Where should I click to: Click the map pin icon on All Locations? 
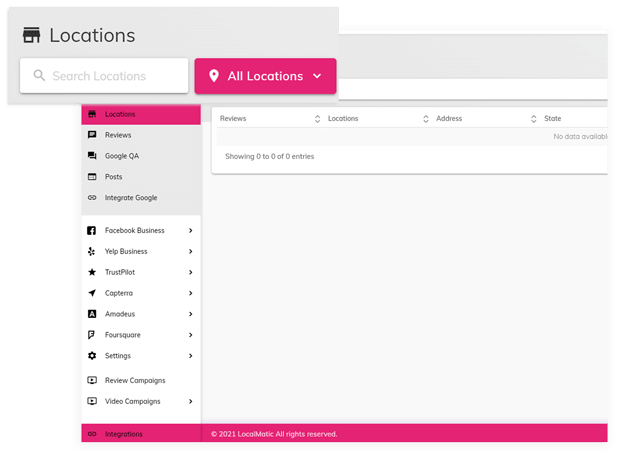(x=214, y=76)
